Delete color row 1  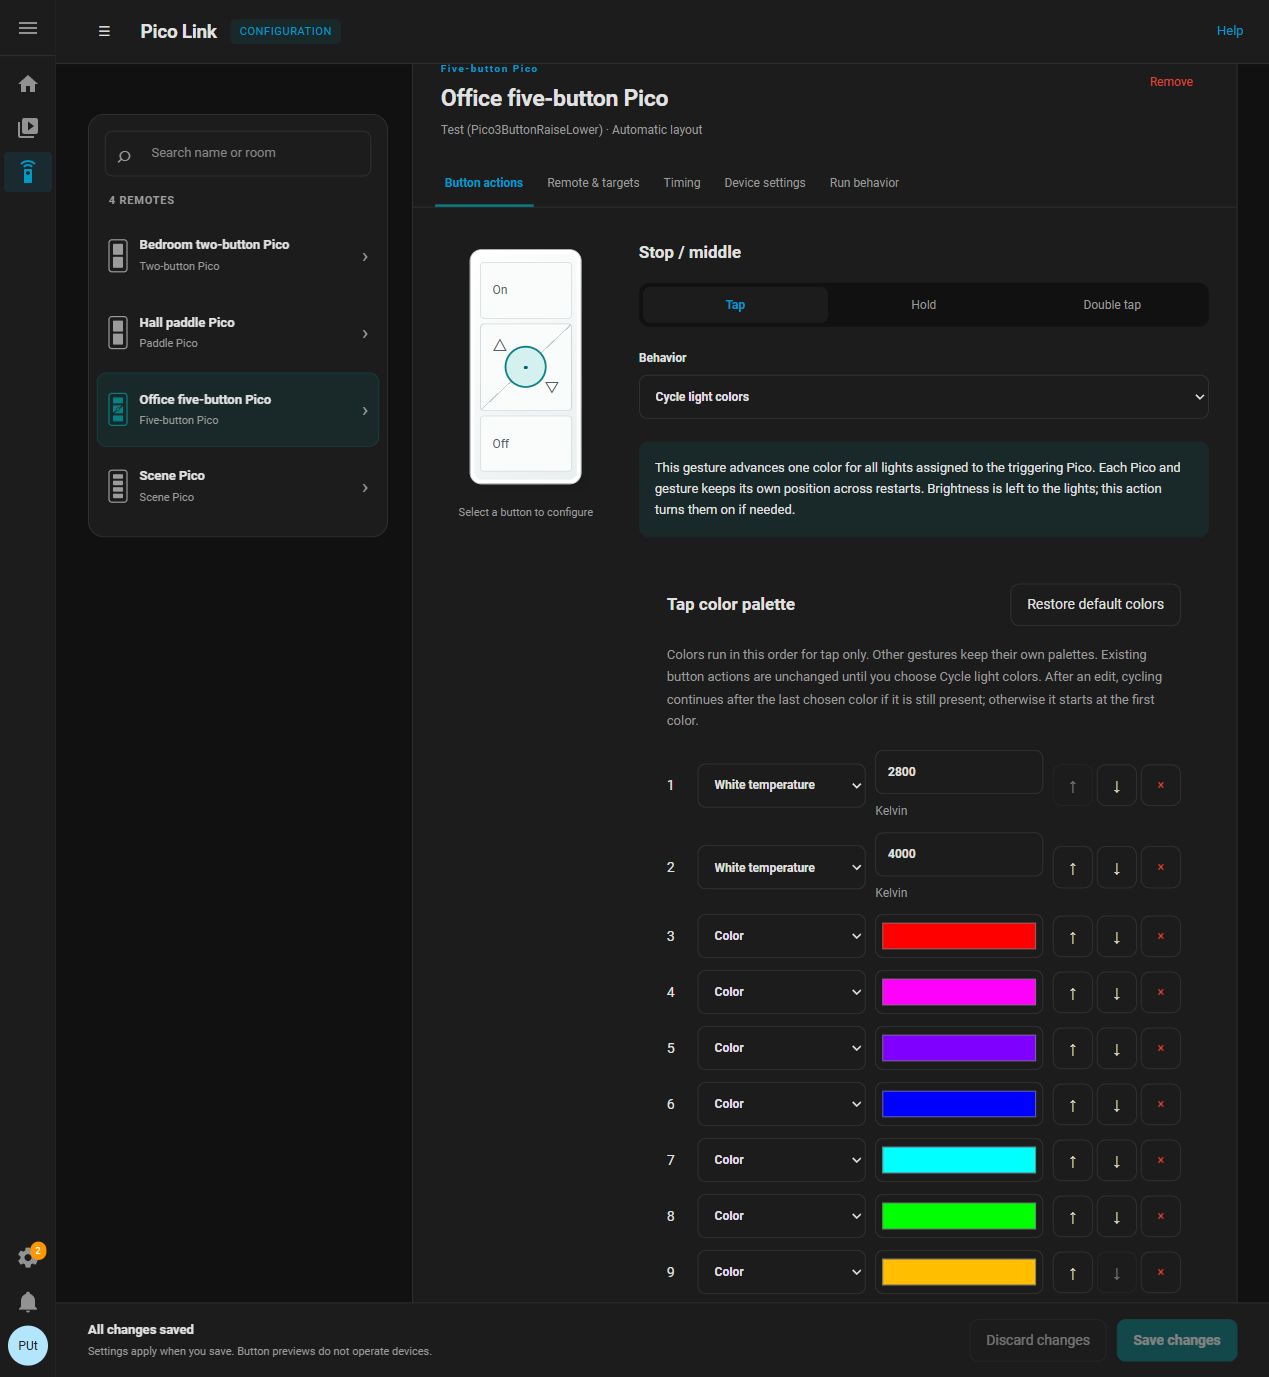1161,786
